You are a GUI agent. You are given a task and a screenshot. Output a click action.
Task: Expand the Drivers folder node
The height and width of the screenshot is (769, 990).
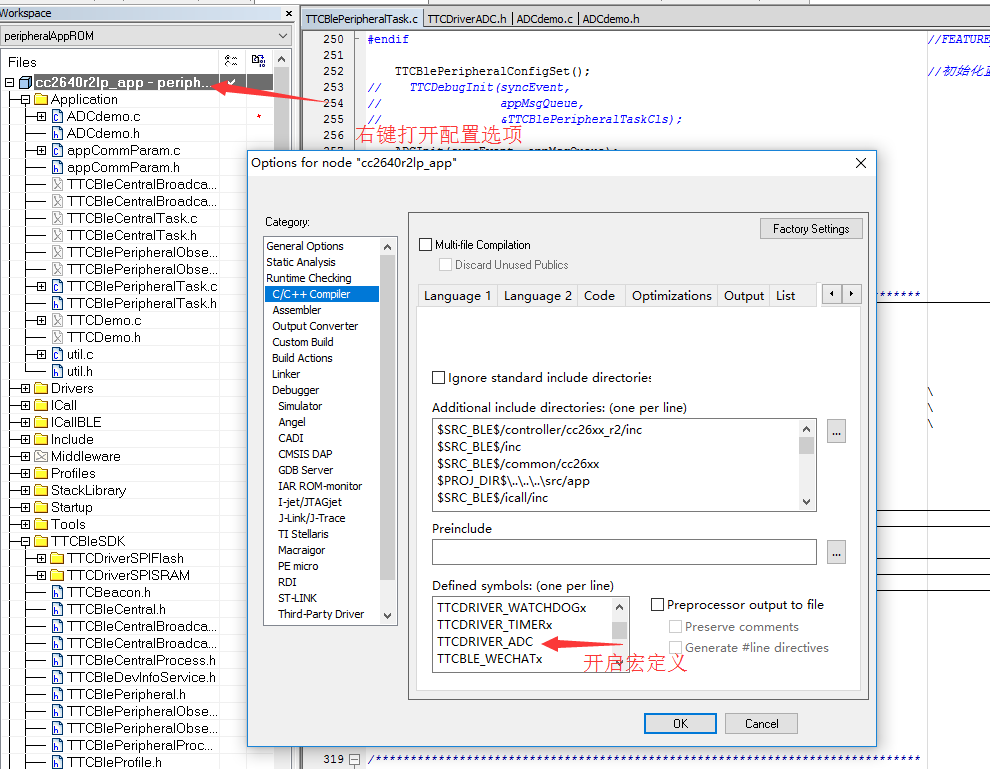25,388
